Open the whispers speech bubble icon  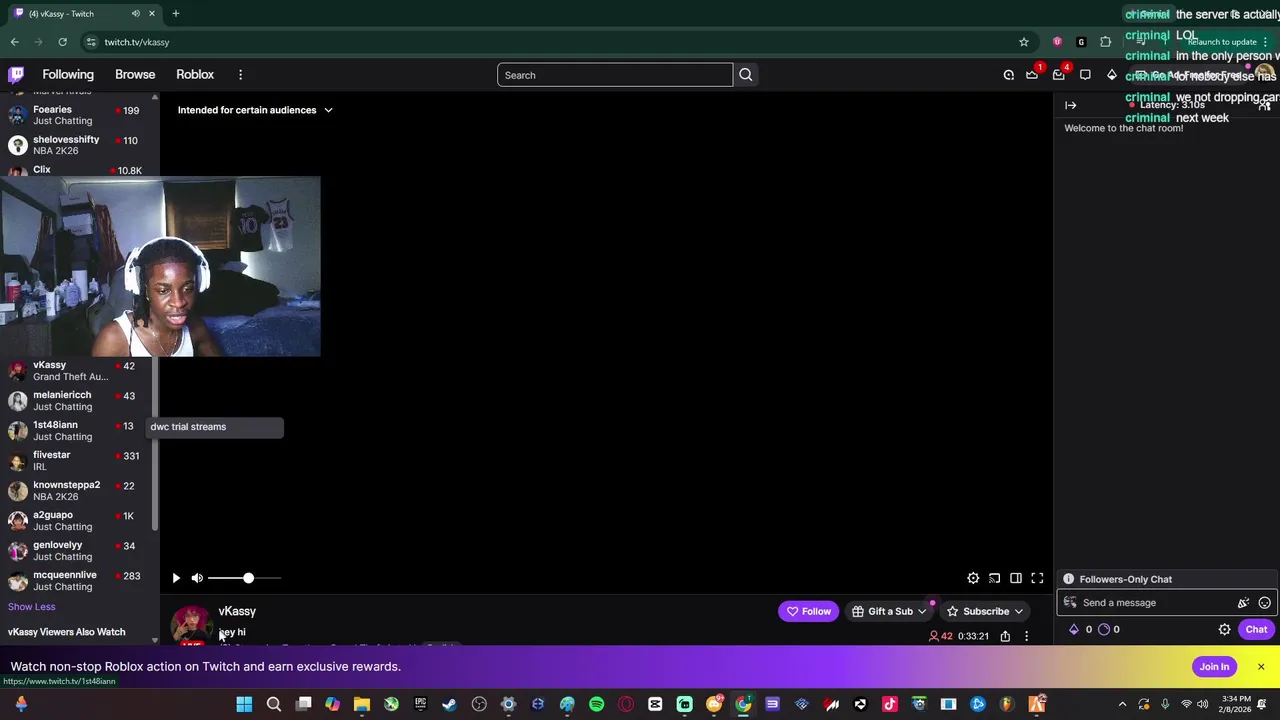pos(1085,75)
